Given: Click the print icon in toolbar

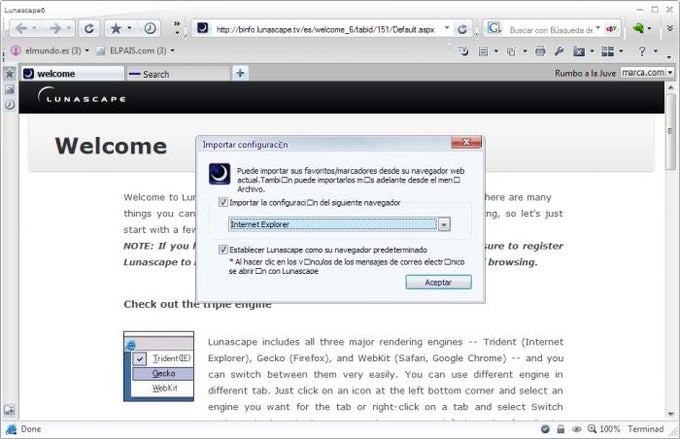Looking at the screenshot, I should point(540,51).
